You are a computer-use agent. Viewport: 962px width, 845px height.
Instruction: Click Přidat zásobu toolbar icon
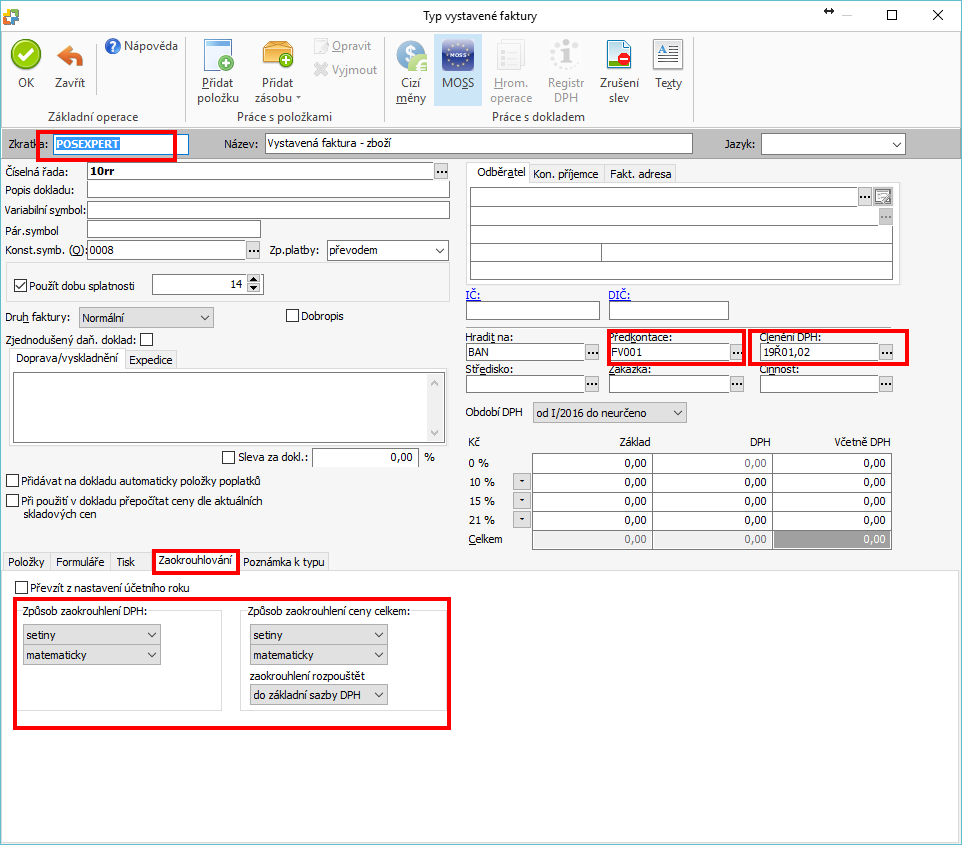tap(277, 56)
